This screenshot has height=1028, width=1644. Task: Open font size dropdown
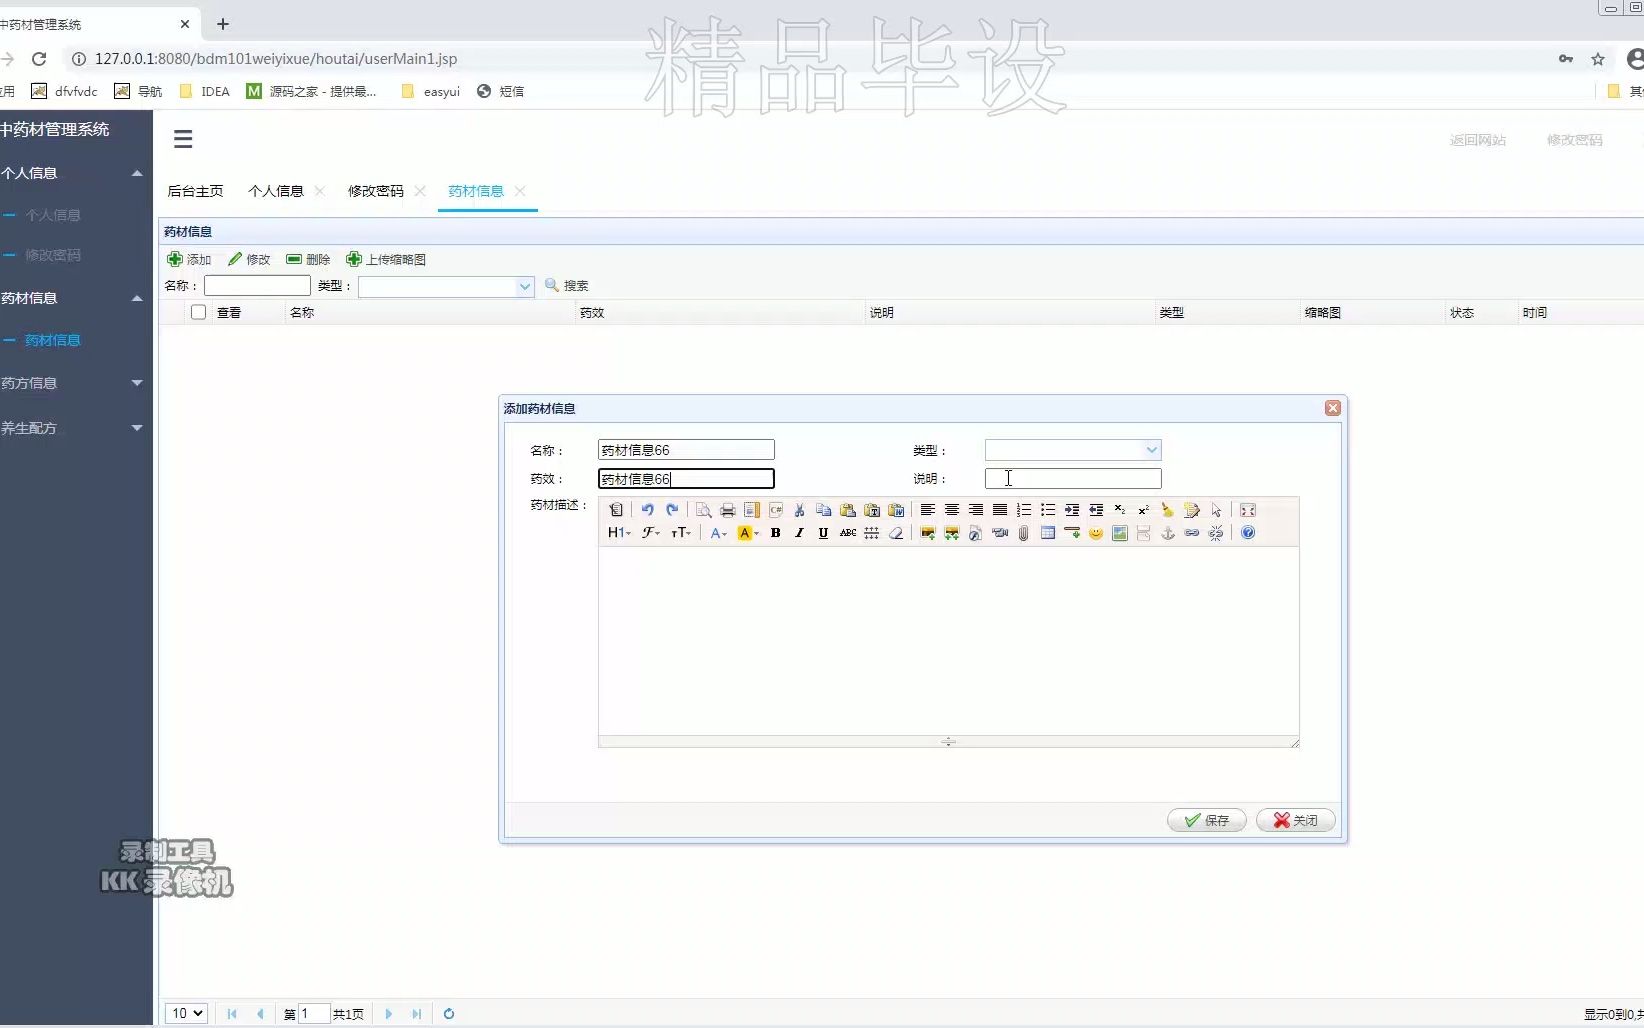[x=680, y=533]
